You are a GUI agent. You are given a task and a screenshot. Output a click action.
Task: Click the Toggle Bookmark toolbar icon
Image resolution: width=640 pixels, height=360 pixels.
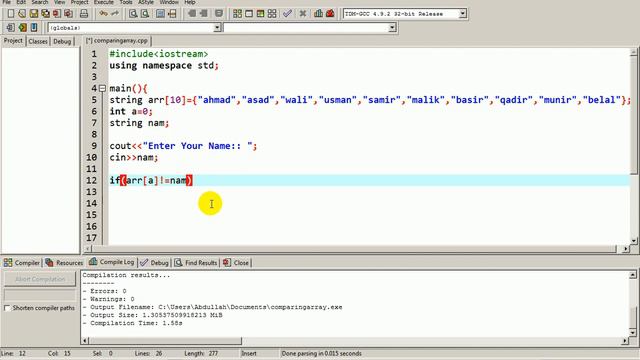click(x=22, y=27)
